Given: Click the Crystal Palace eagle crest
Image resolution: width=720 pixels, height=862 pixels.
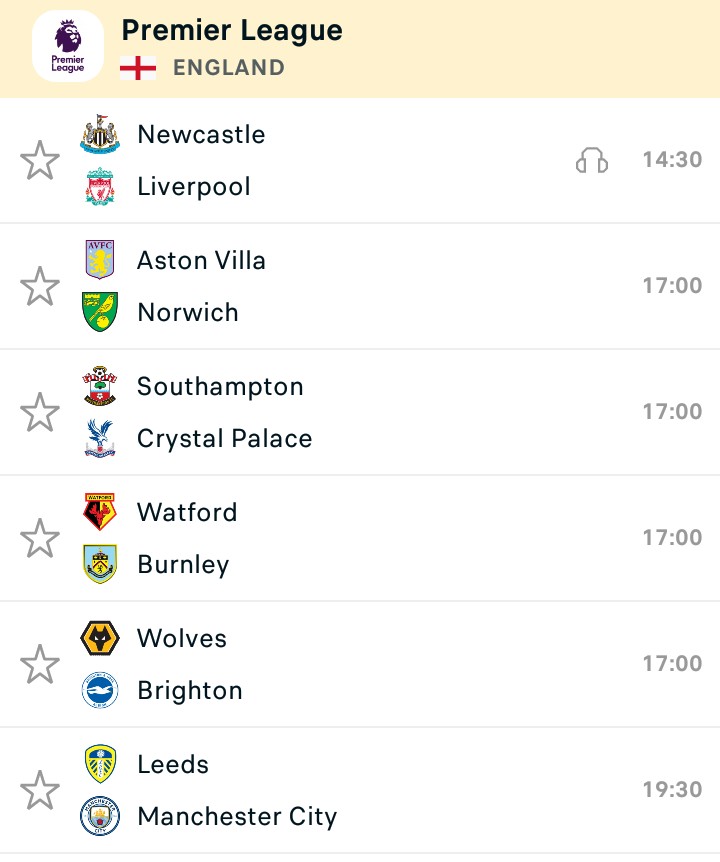Looking at the screenshot, I should click(99, 438).
